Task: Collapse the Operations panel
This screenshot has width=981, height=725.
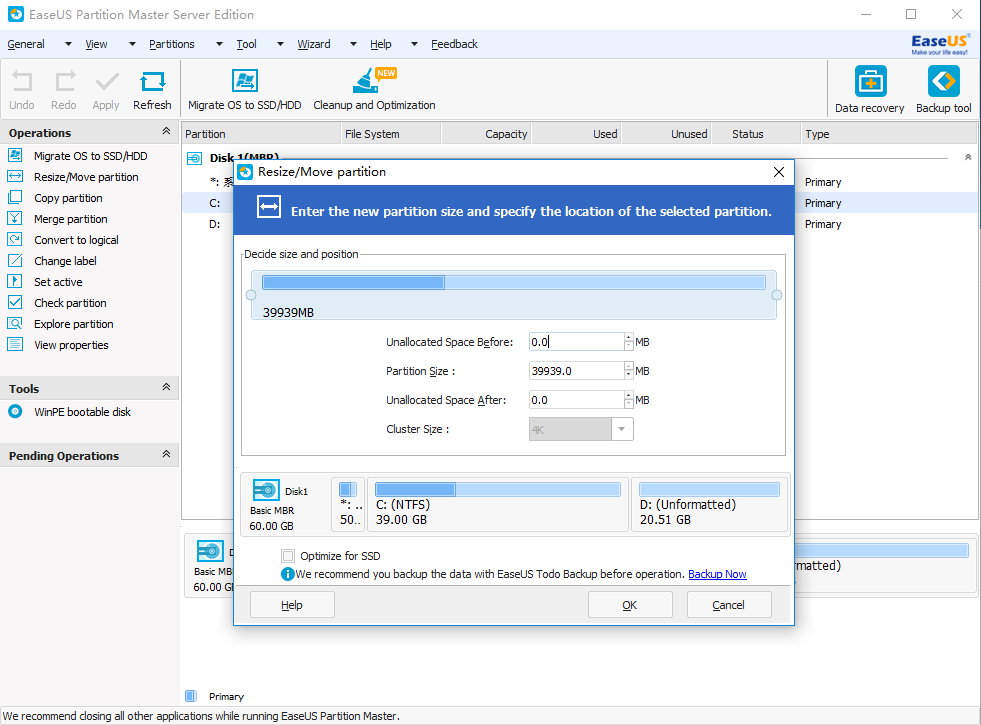Action: coord(166,131)
